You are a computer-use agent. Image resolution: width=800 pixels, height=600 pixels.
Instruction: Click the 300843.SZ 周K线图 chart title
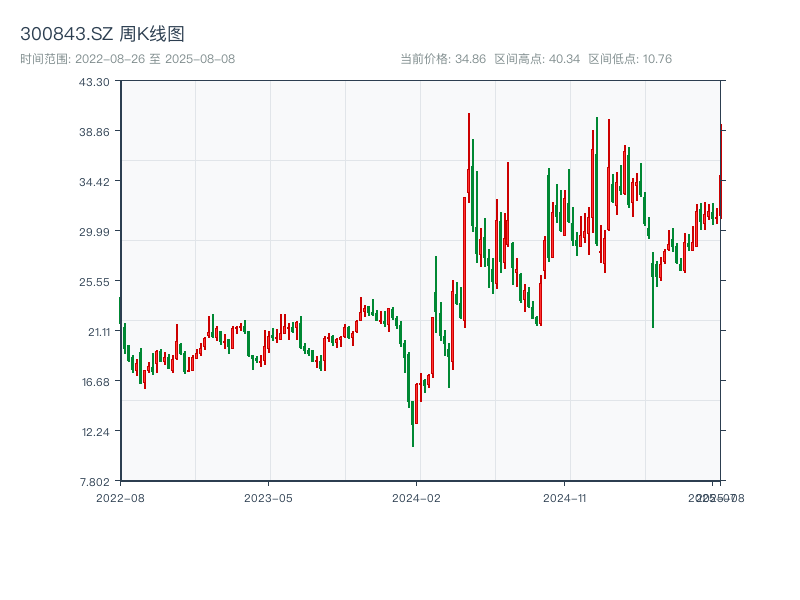[x=102, y=35]
